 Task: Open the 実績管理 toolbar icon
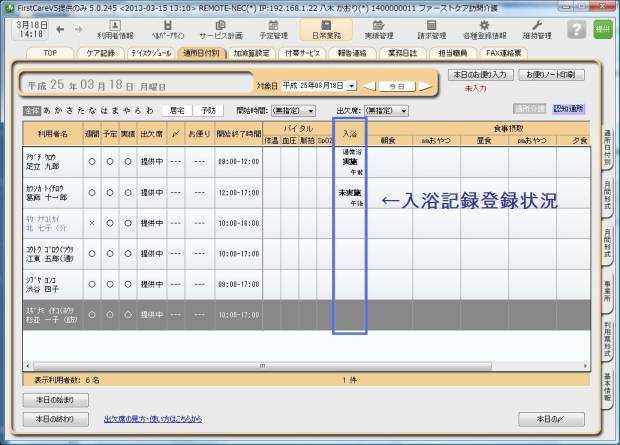click(377, 28)
